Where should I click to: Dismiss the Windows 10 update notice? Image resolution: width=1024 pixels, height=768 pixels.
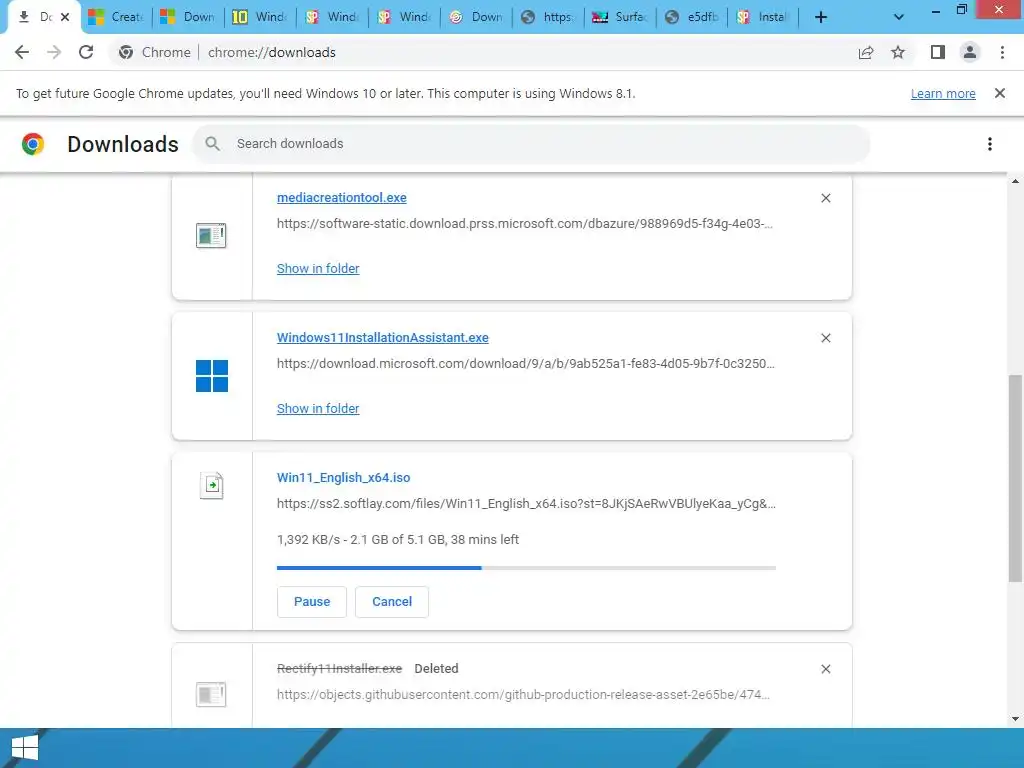(1000, 93)
